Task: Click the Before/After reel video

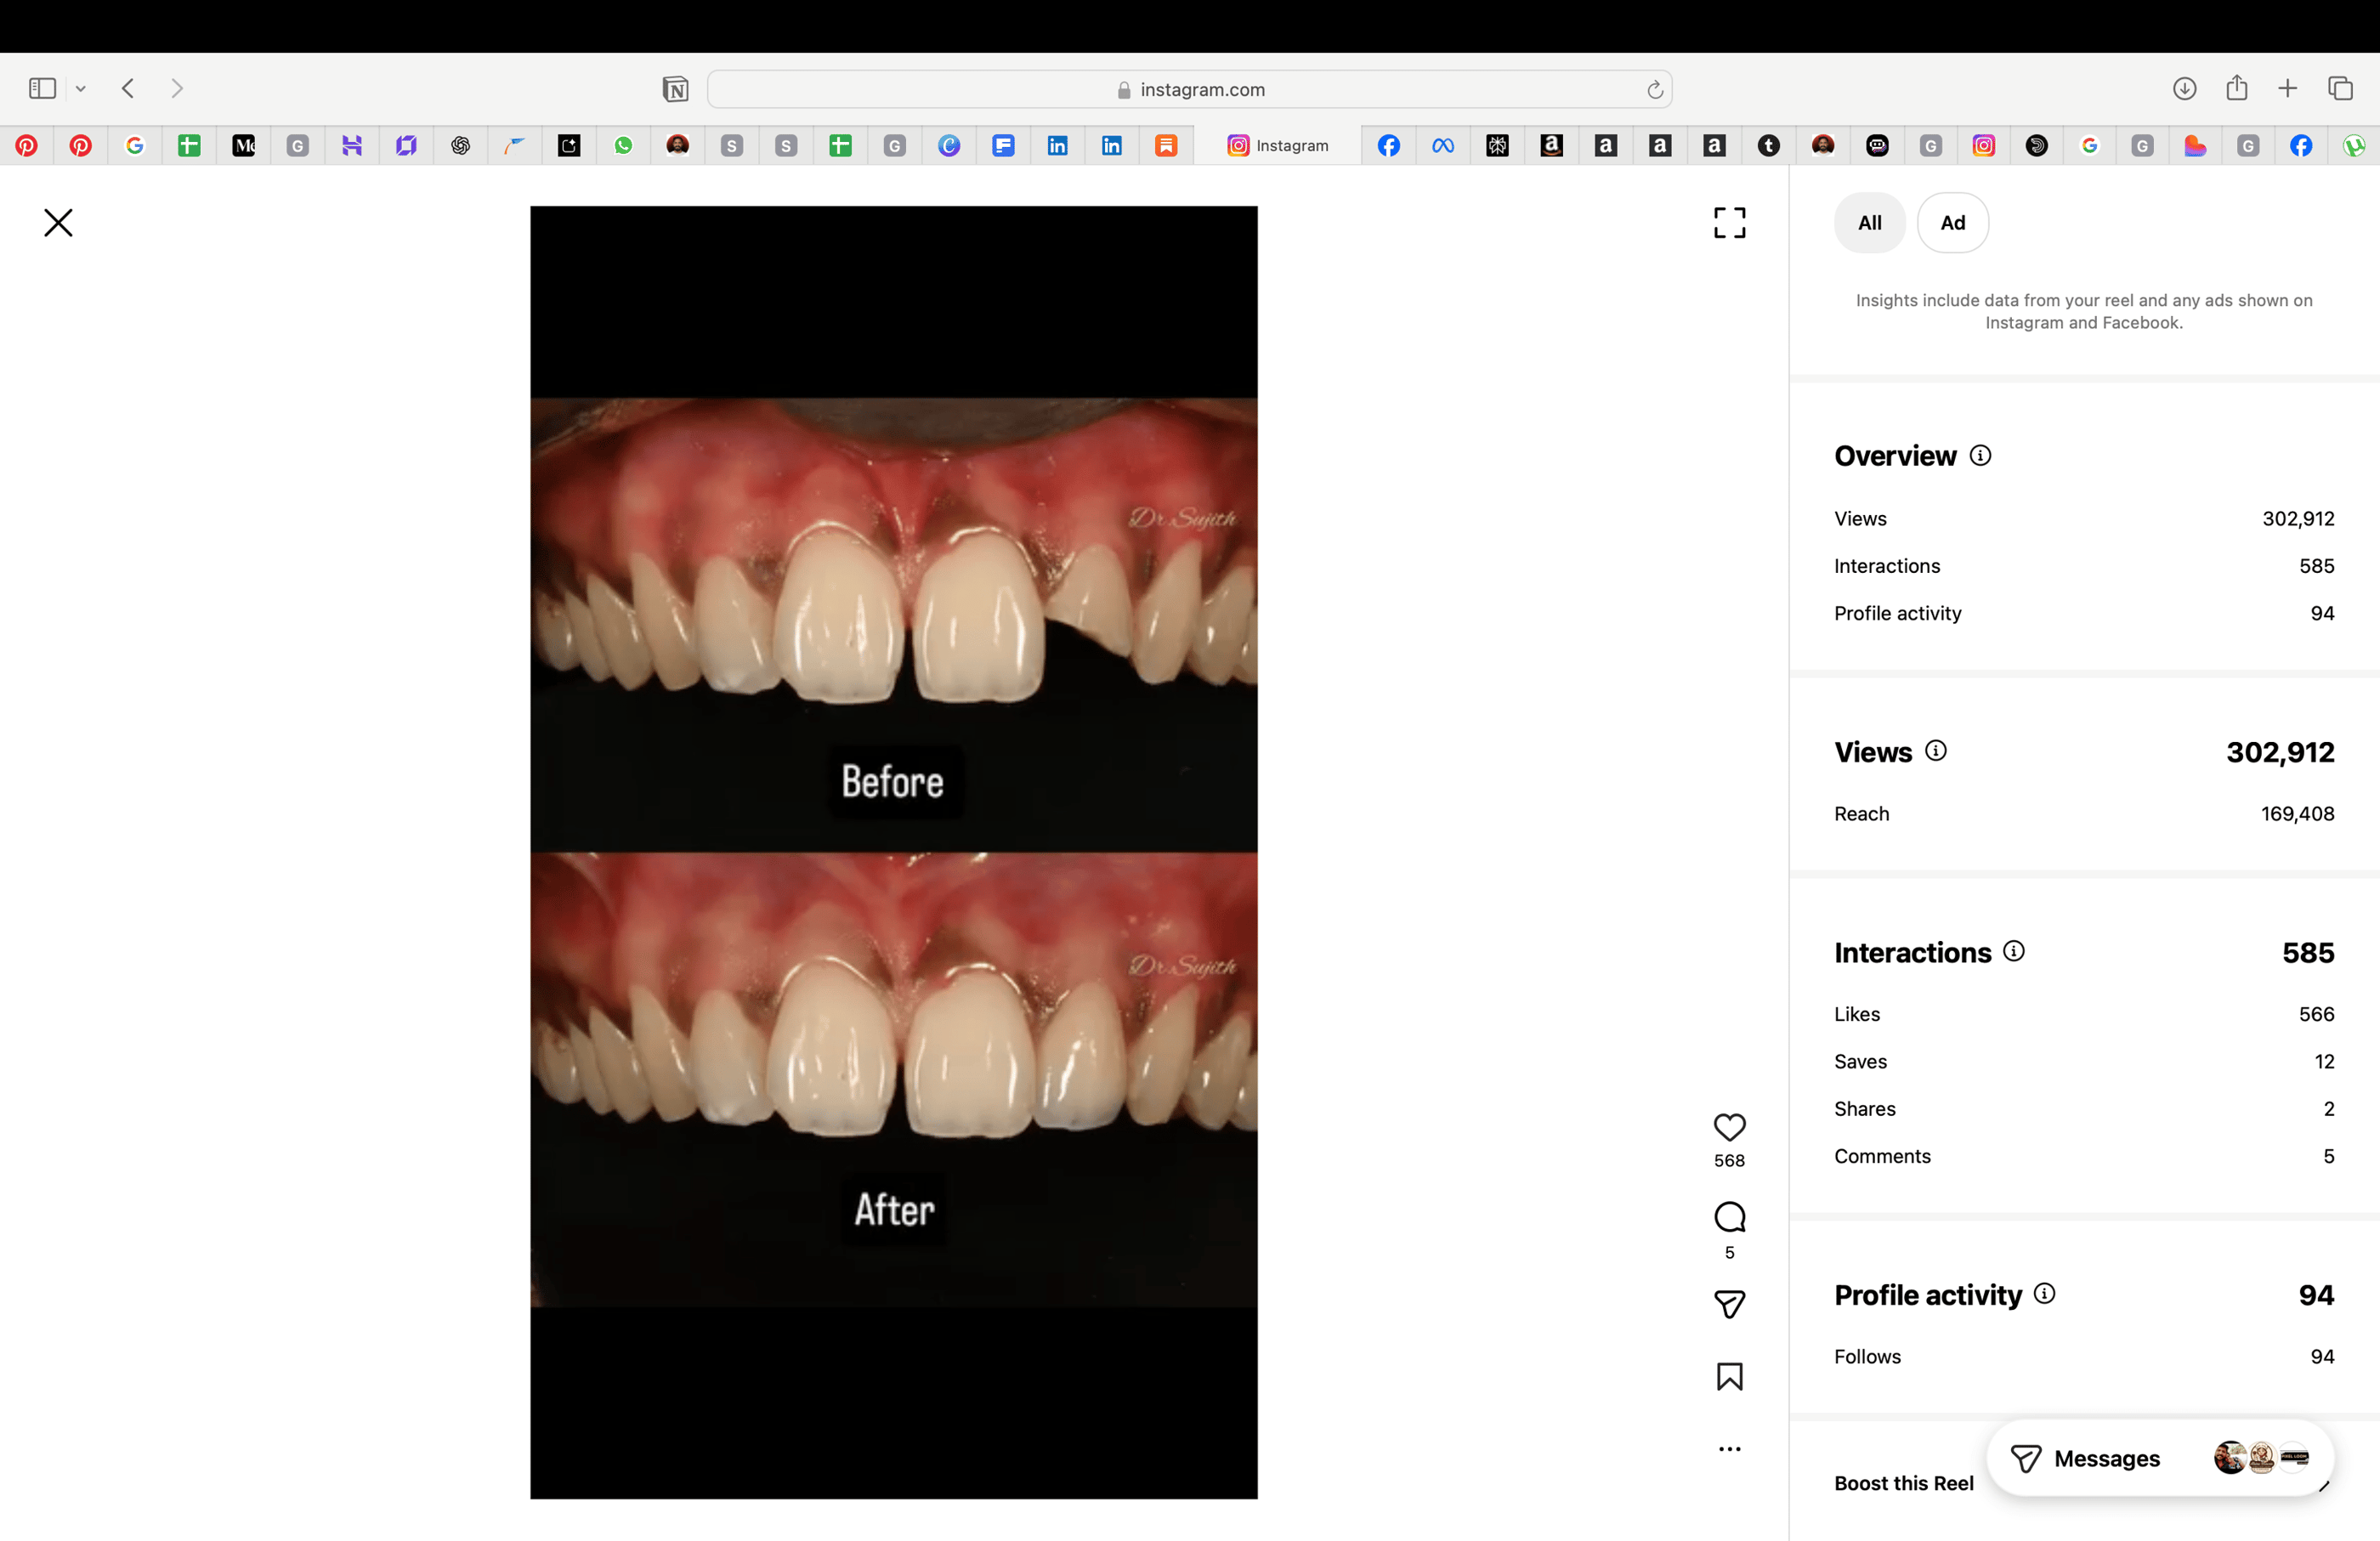Action: click(893, 852)
